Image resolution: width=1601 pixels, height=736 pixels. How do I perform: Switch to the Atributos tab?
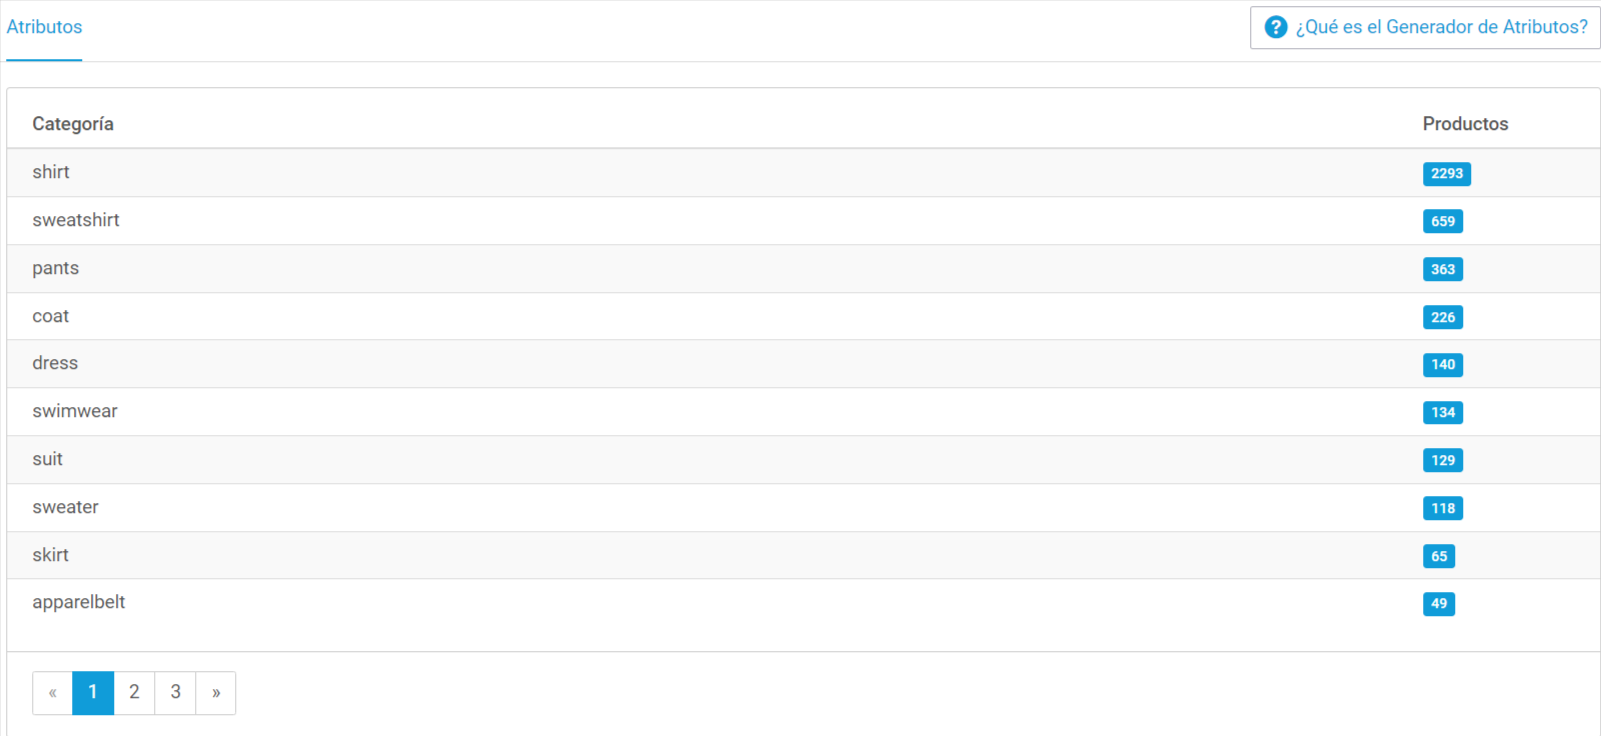coord(44,28)
